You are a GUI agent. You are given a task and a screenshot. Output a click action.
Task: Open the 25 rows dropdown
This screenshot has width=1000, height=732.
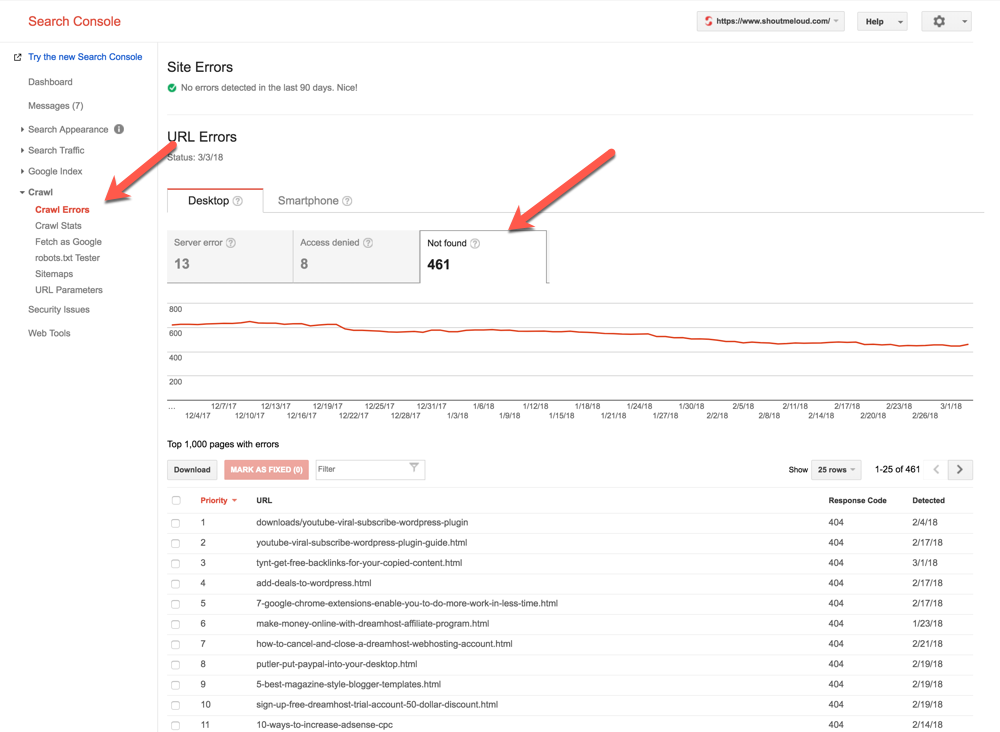click(x=836, y=469)
